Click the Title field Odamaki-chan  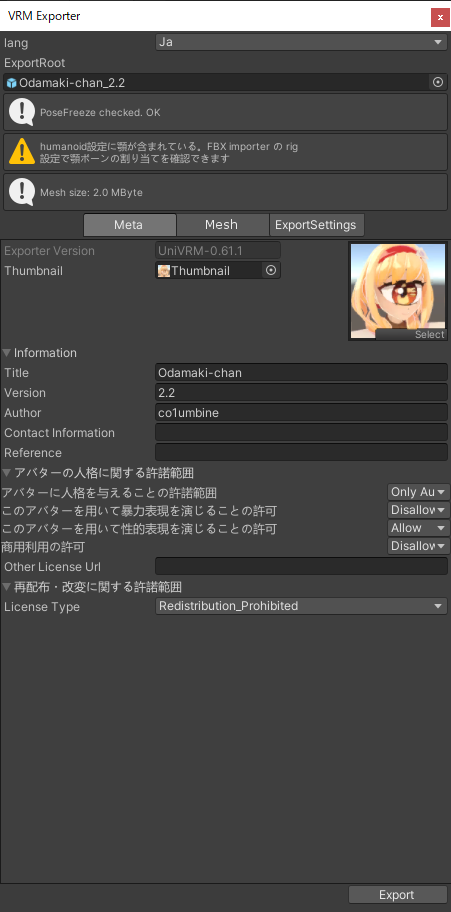tap(301, 373)
